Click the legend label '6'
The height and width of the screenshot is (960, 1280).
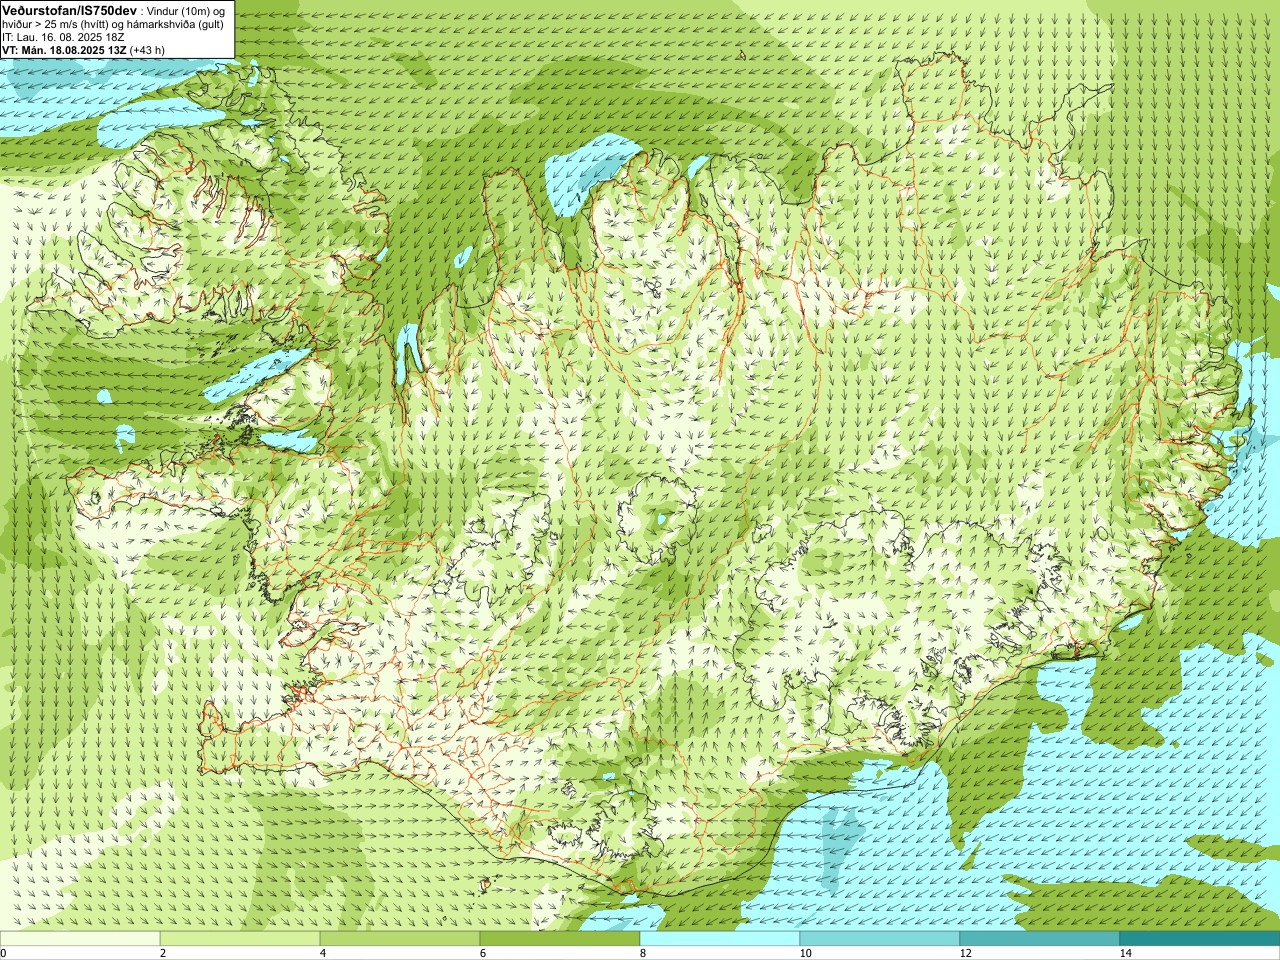click(483, 953)
